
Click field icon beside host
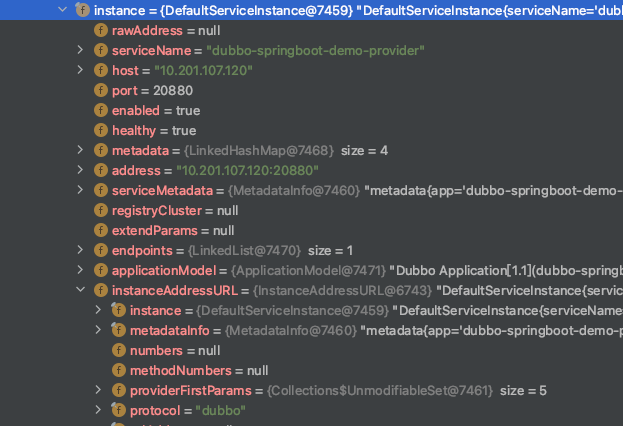[x=101, y=70]
